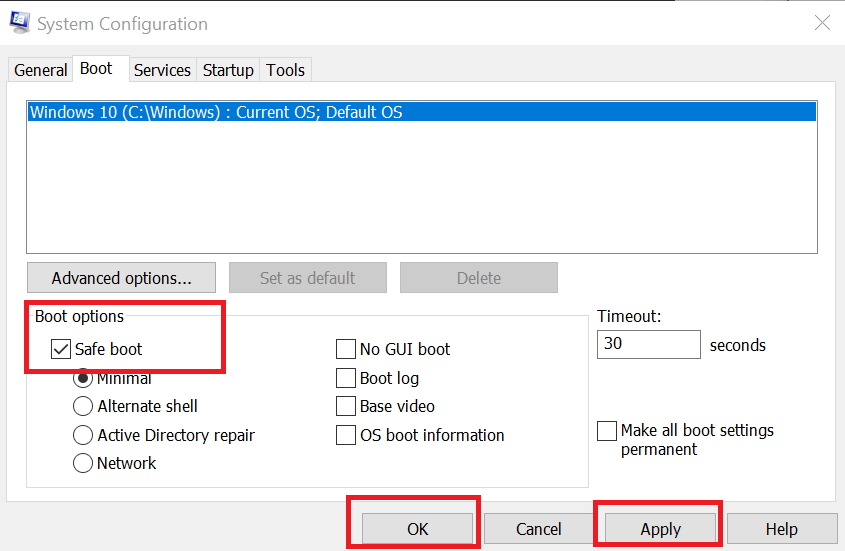Go to the Startup tab

[x=228, y=70]
